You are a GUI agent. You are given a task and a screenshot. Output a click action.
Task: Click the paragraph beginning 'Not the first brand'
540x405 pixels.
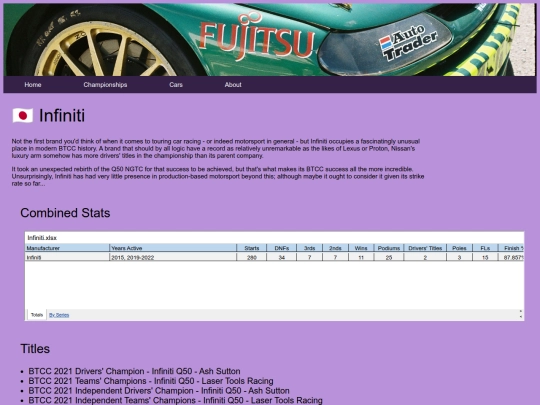(216, 148)
